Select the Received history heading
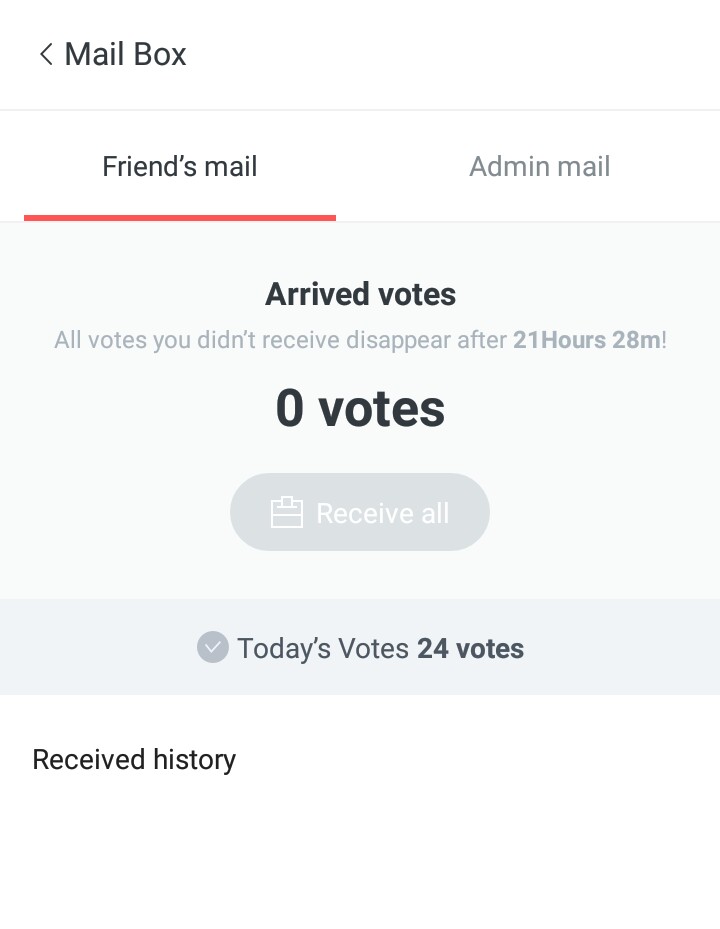This screenshot has height=929, width=720. pos(134,760)
